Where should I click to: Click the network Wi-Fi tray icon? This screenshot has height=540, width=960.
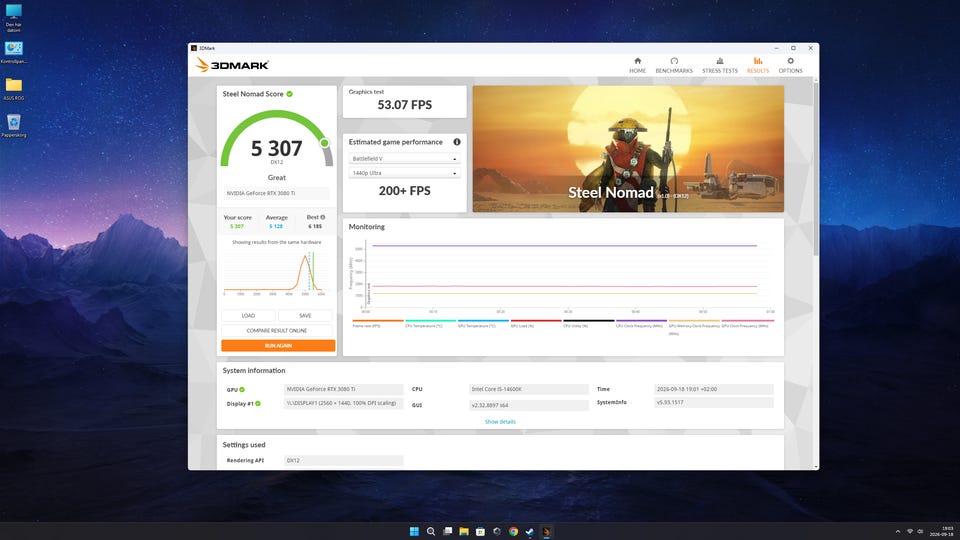(x=910, y=531)
